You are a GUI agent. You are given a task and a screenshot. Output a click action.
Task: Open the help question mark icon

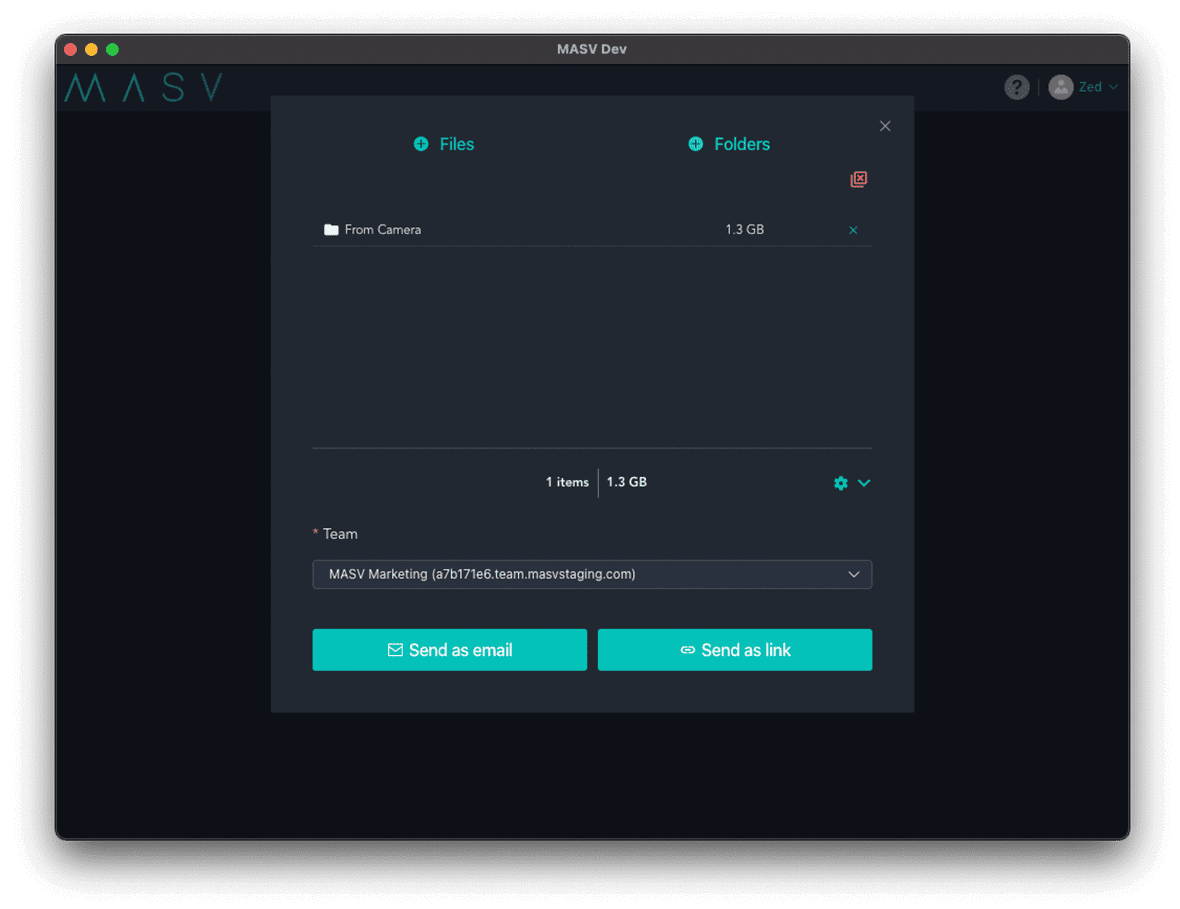coord(1017,87)
